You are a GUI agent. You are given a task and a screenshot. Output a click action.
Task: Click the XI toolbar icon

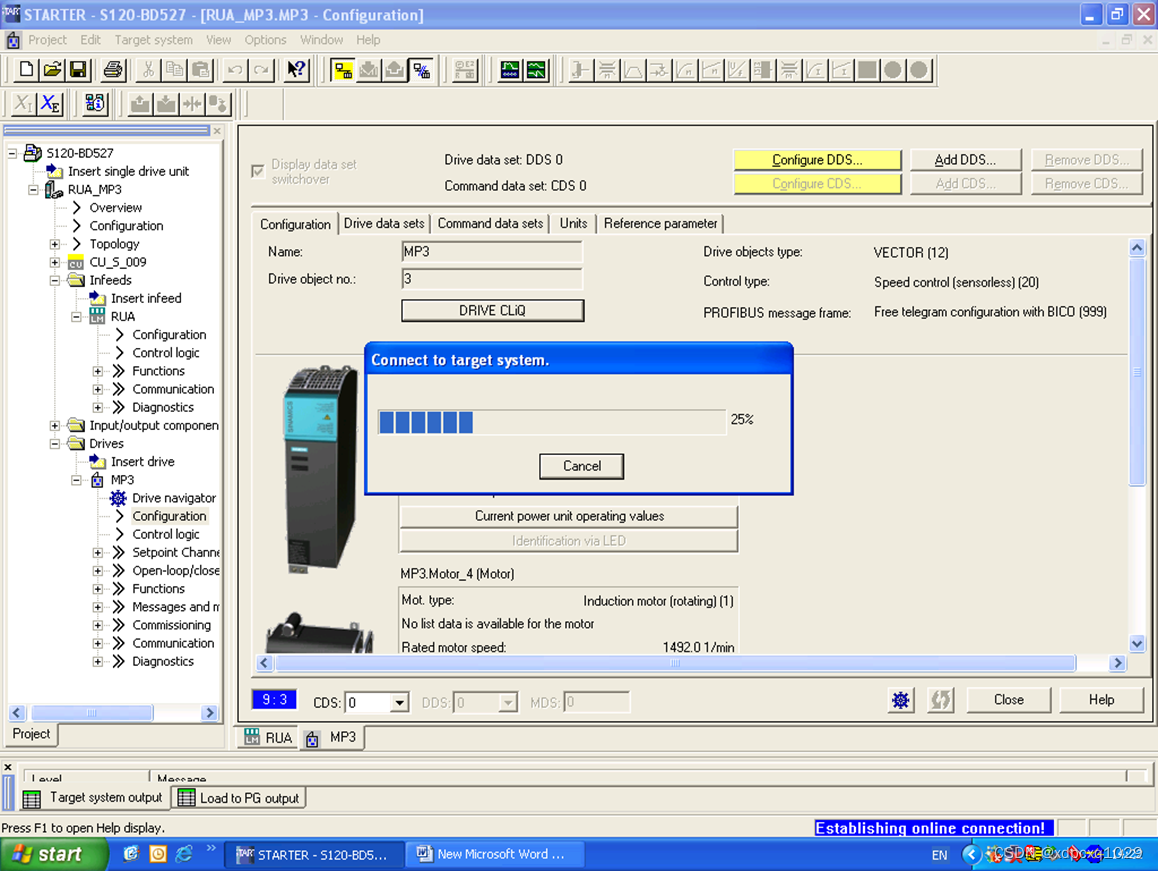coord(23,103)
